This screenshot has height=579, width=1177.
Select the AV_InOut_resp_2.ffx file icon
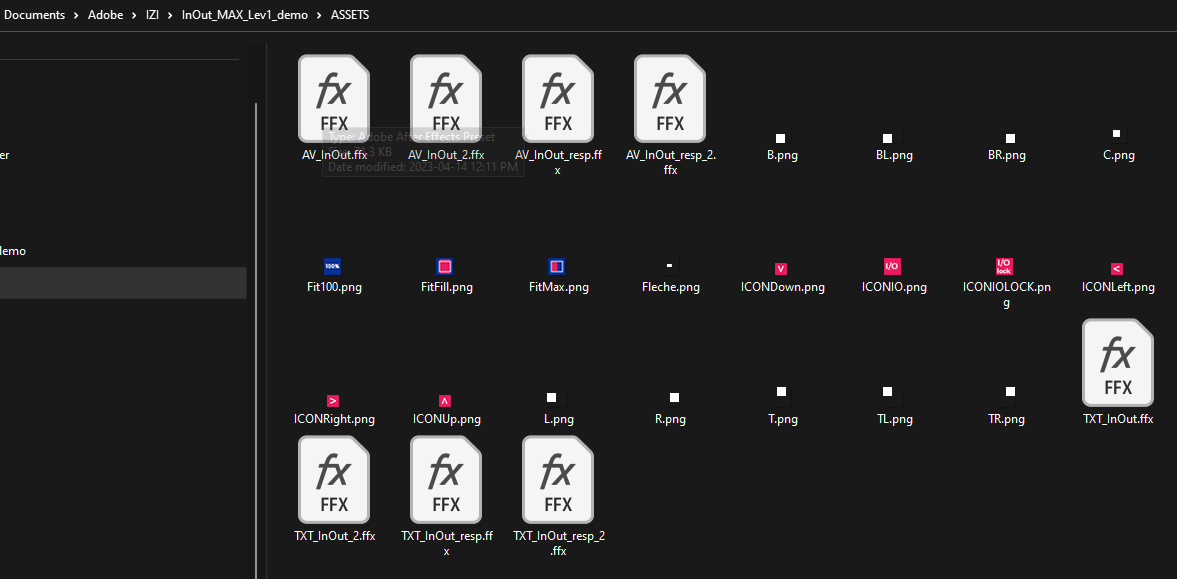click(670, 98)
